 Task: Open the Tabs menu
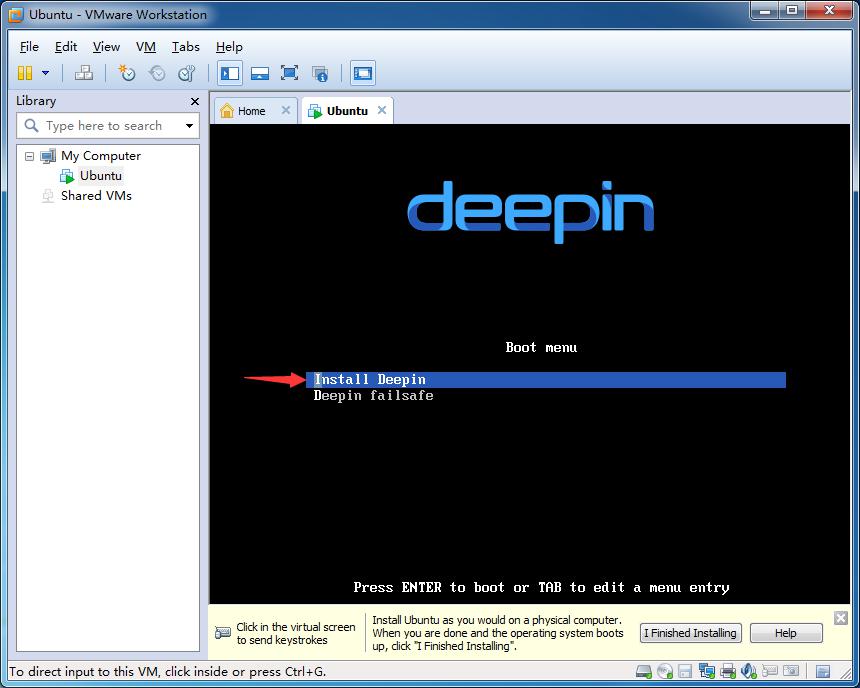tap(185, 47)
